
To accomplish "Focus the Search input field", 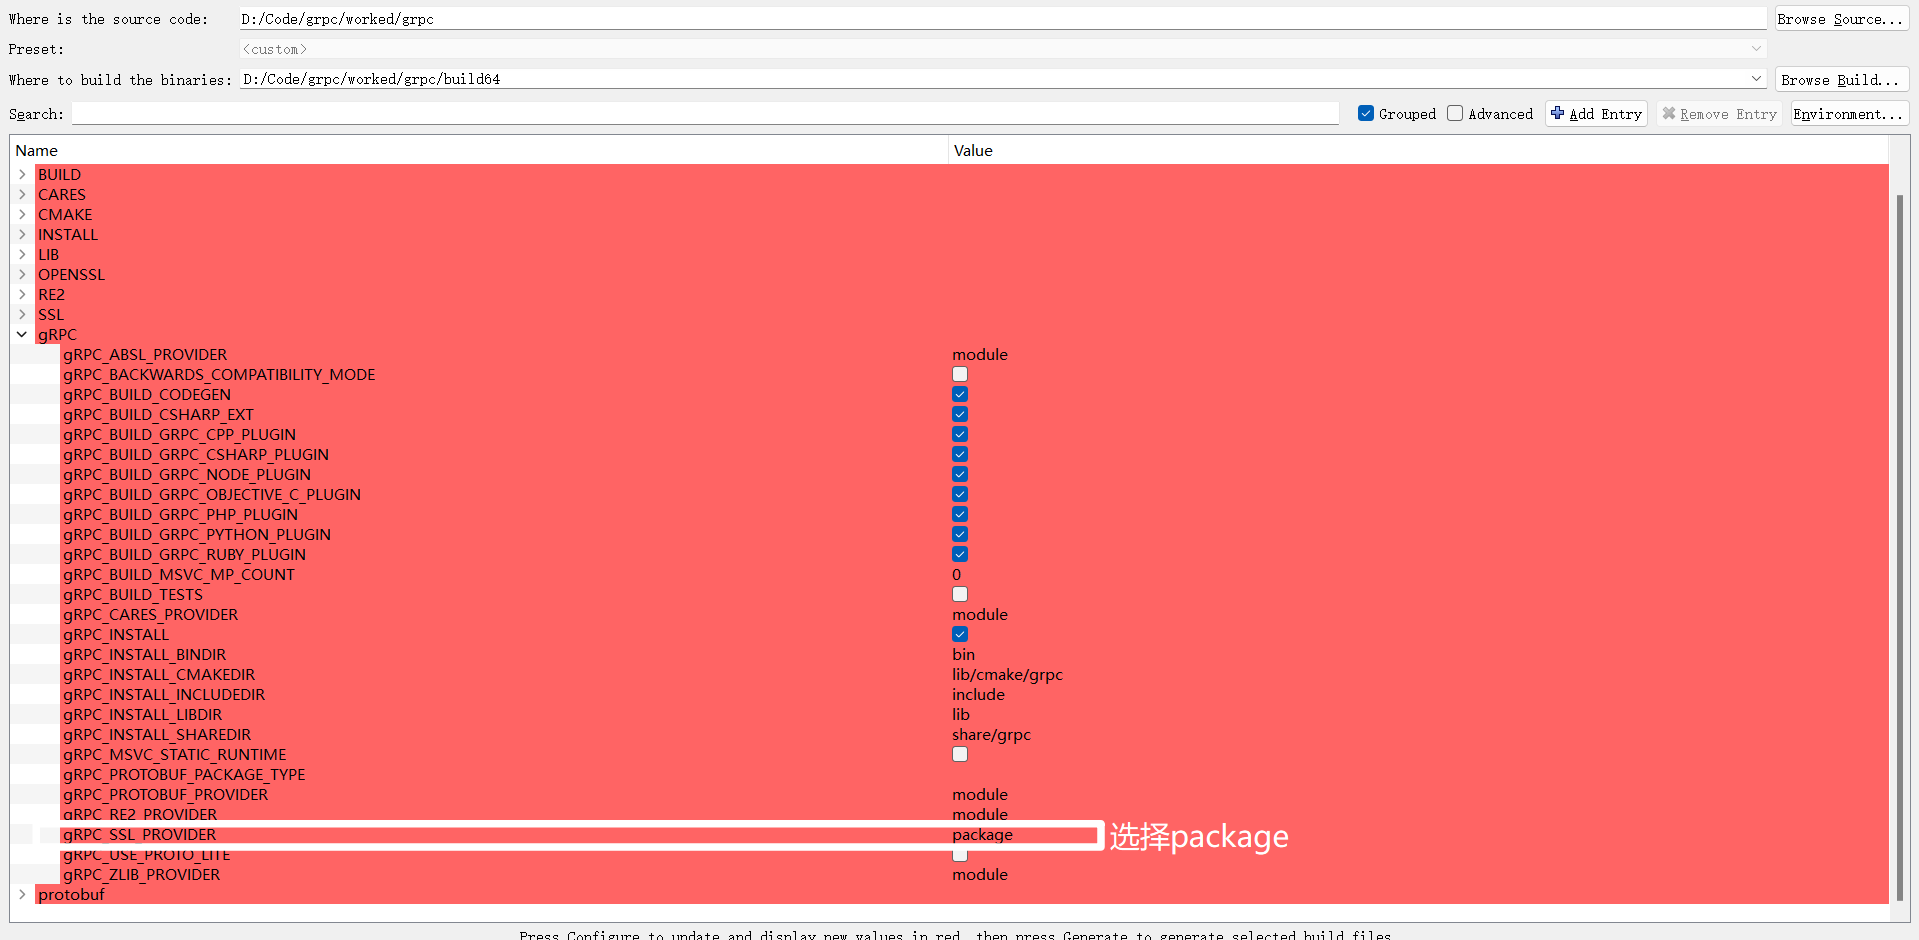I will [705, 114].
